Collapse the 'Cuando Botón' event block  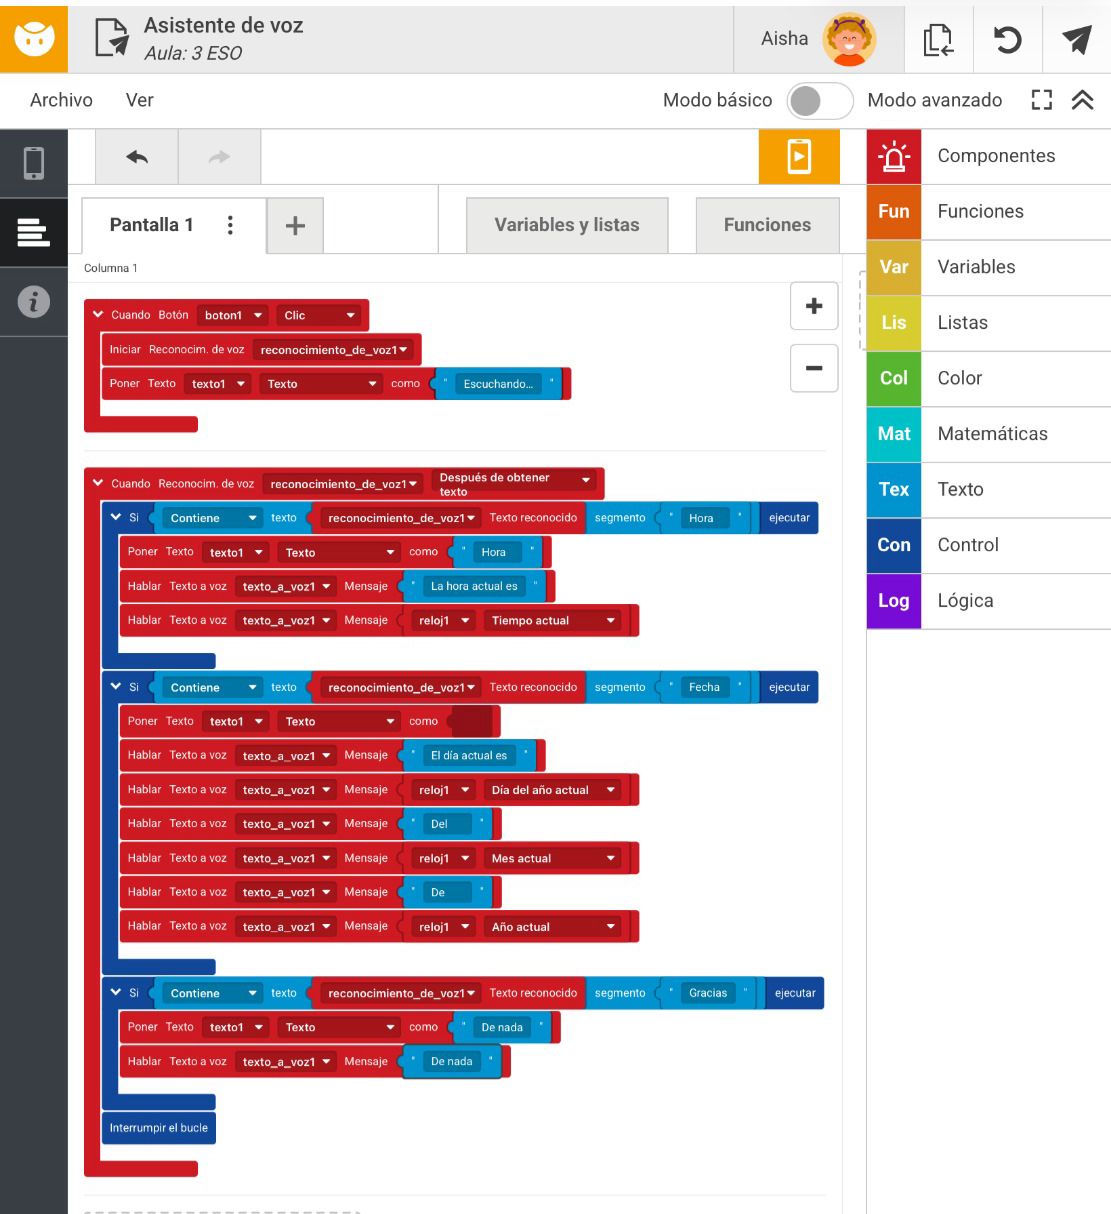point(98,315)
